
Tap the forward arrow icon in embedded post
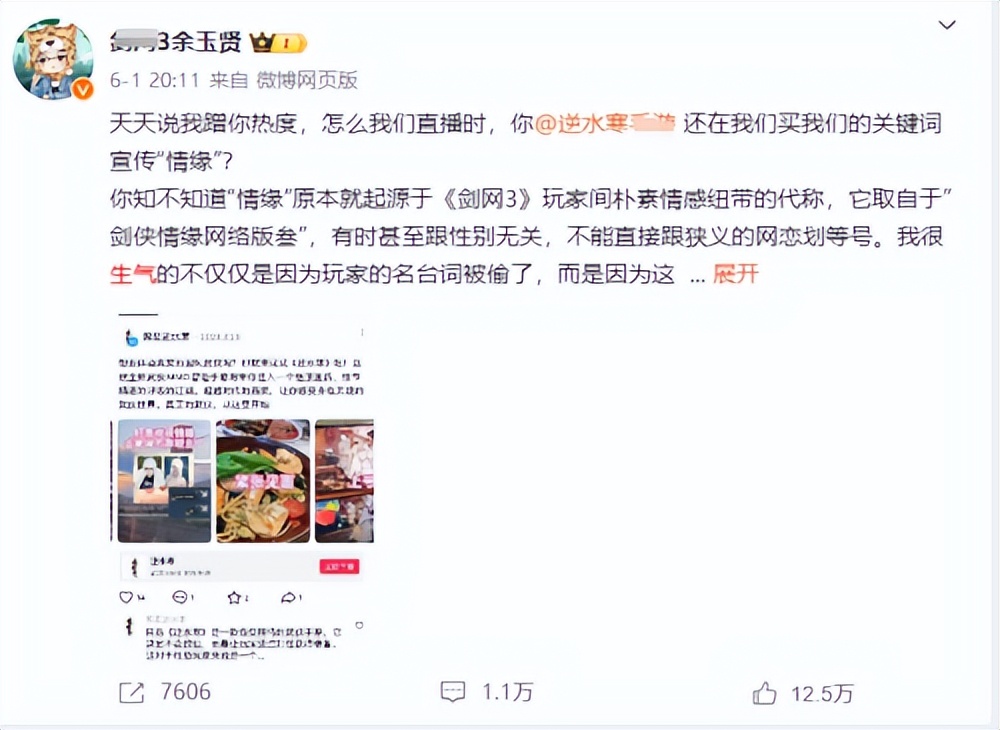[288, 597]
